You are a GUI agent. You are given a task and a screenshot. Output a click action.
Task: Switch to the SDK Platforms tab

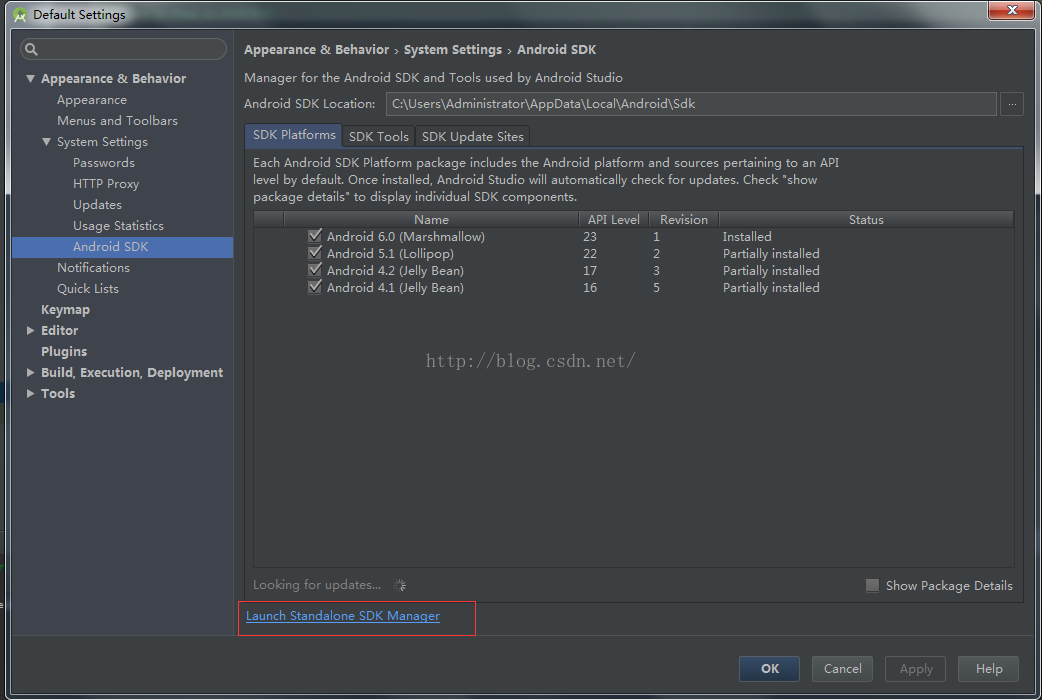[294, 135]
